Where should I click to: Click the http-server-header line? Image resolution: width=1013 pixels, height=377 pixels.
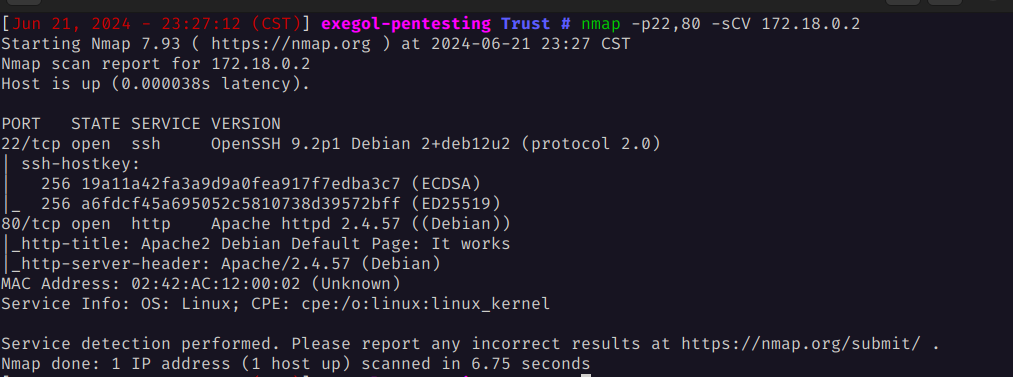221,263
